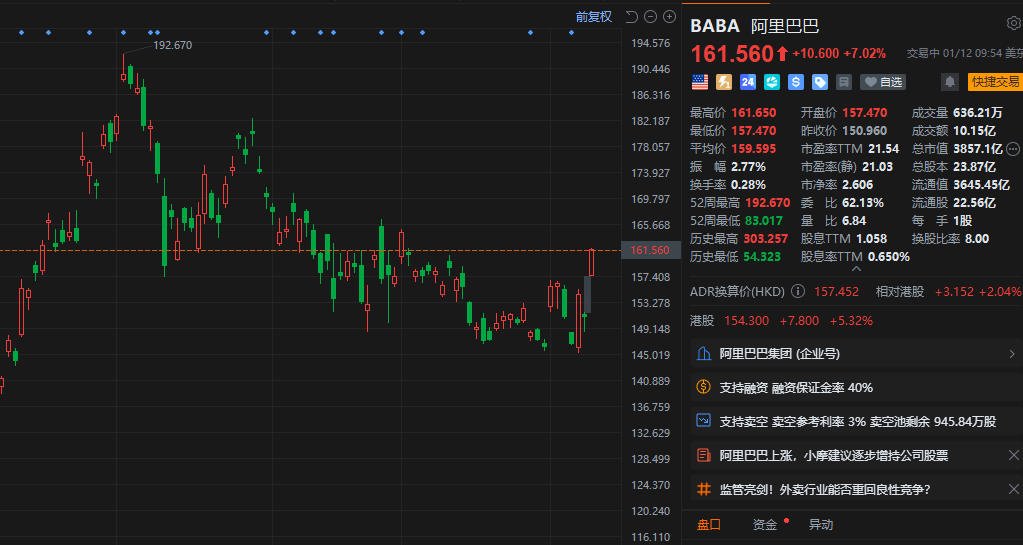Image resolution: width=1023 pixels, height=545 pixels.
Task: Switch to the 资金 tab
Action: tap(765, 525)
